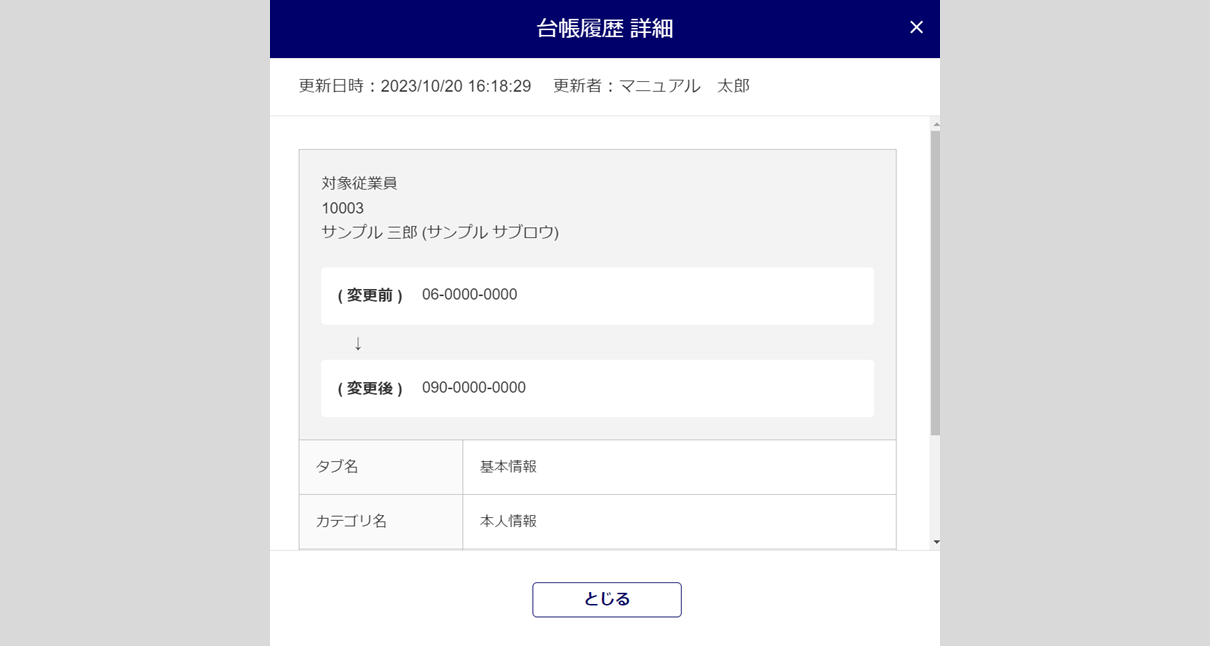
Task: Click the 更新者 name マニュアル 太郎
Action: pos(684,86)
